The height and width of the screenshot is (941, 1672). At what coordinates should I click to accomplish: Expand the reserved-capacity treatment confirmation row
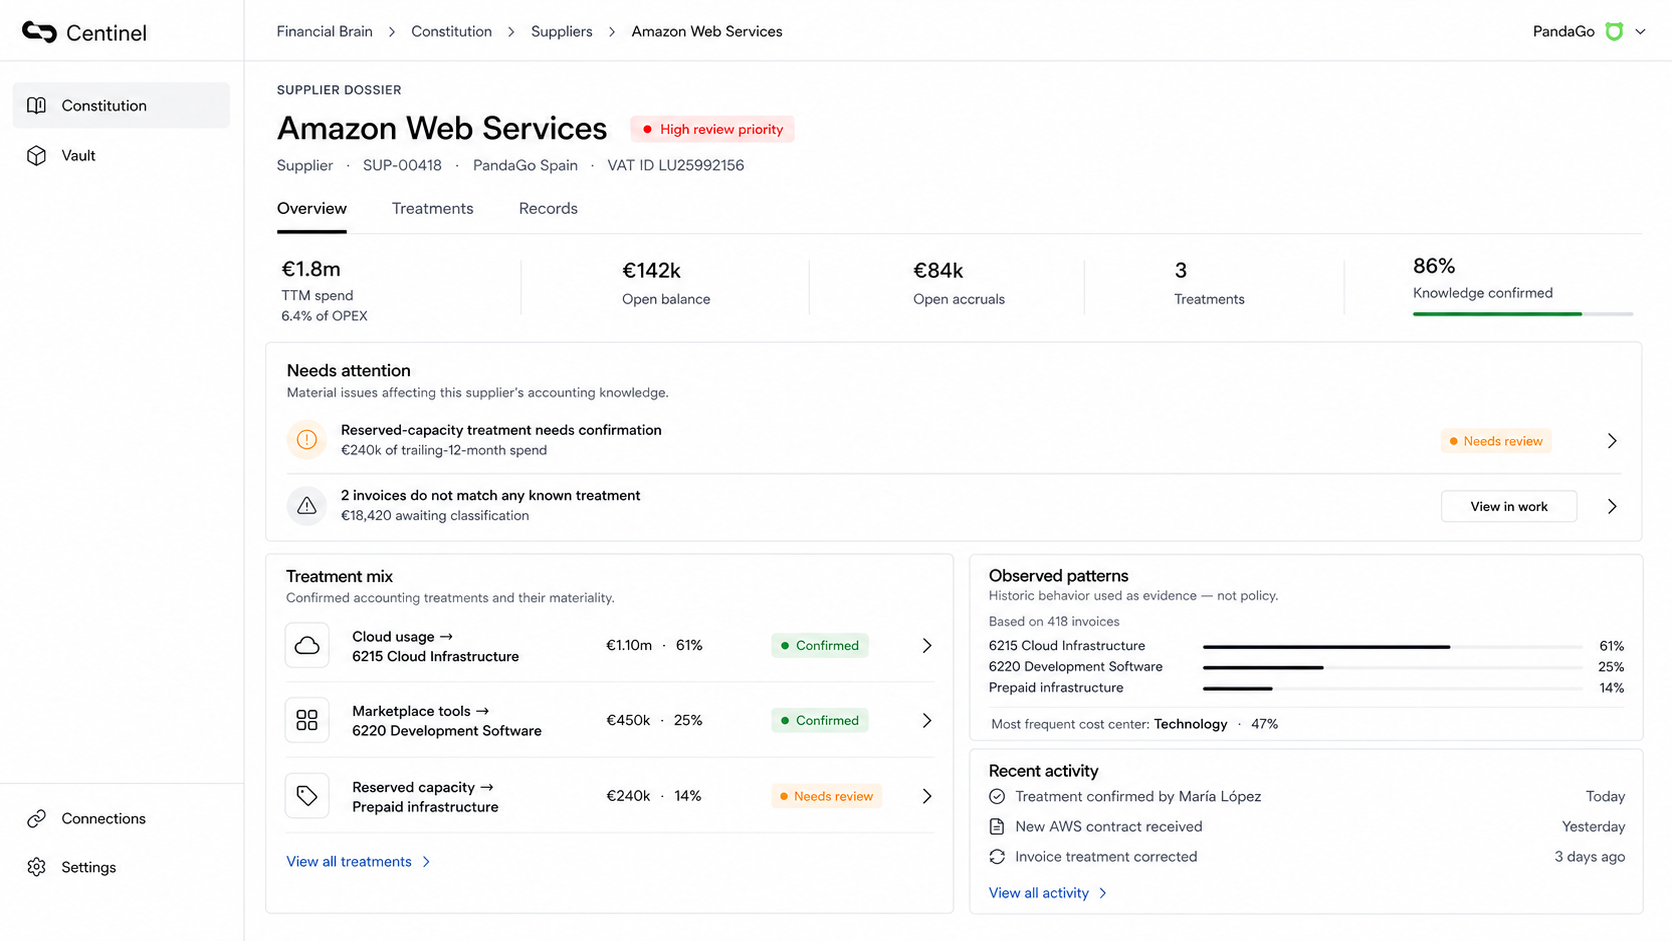point(1612,441)
